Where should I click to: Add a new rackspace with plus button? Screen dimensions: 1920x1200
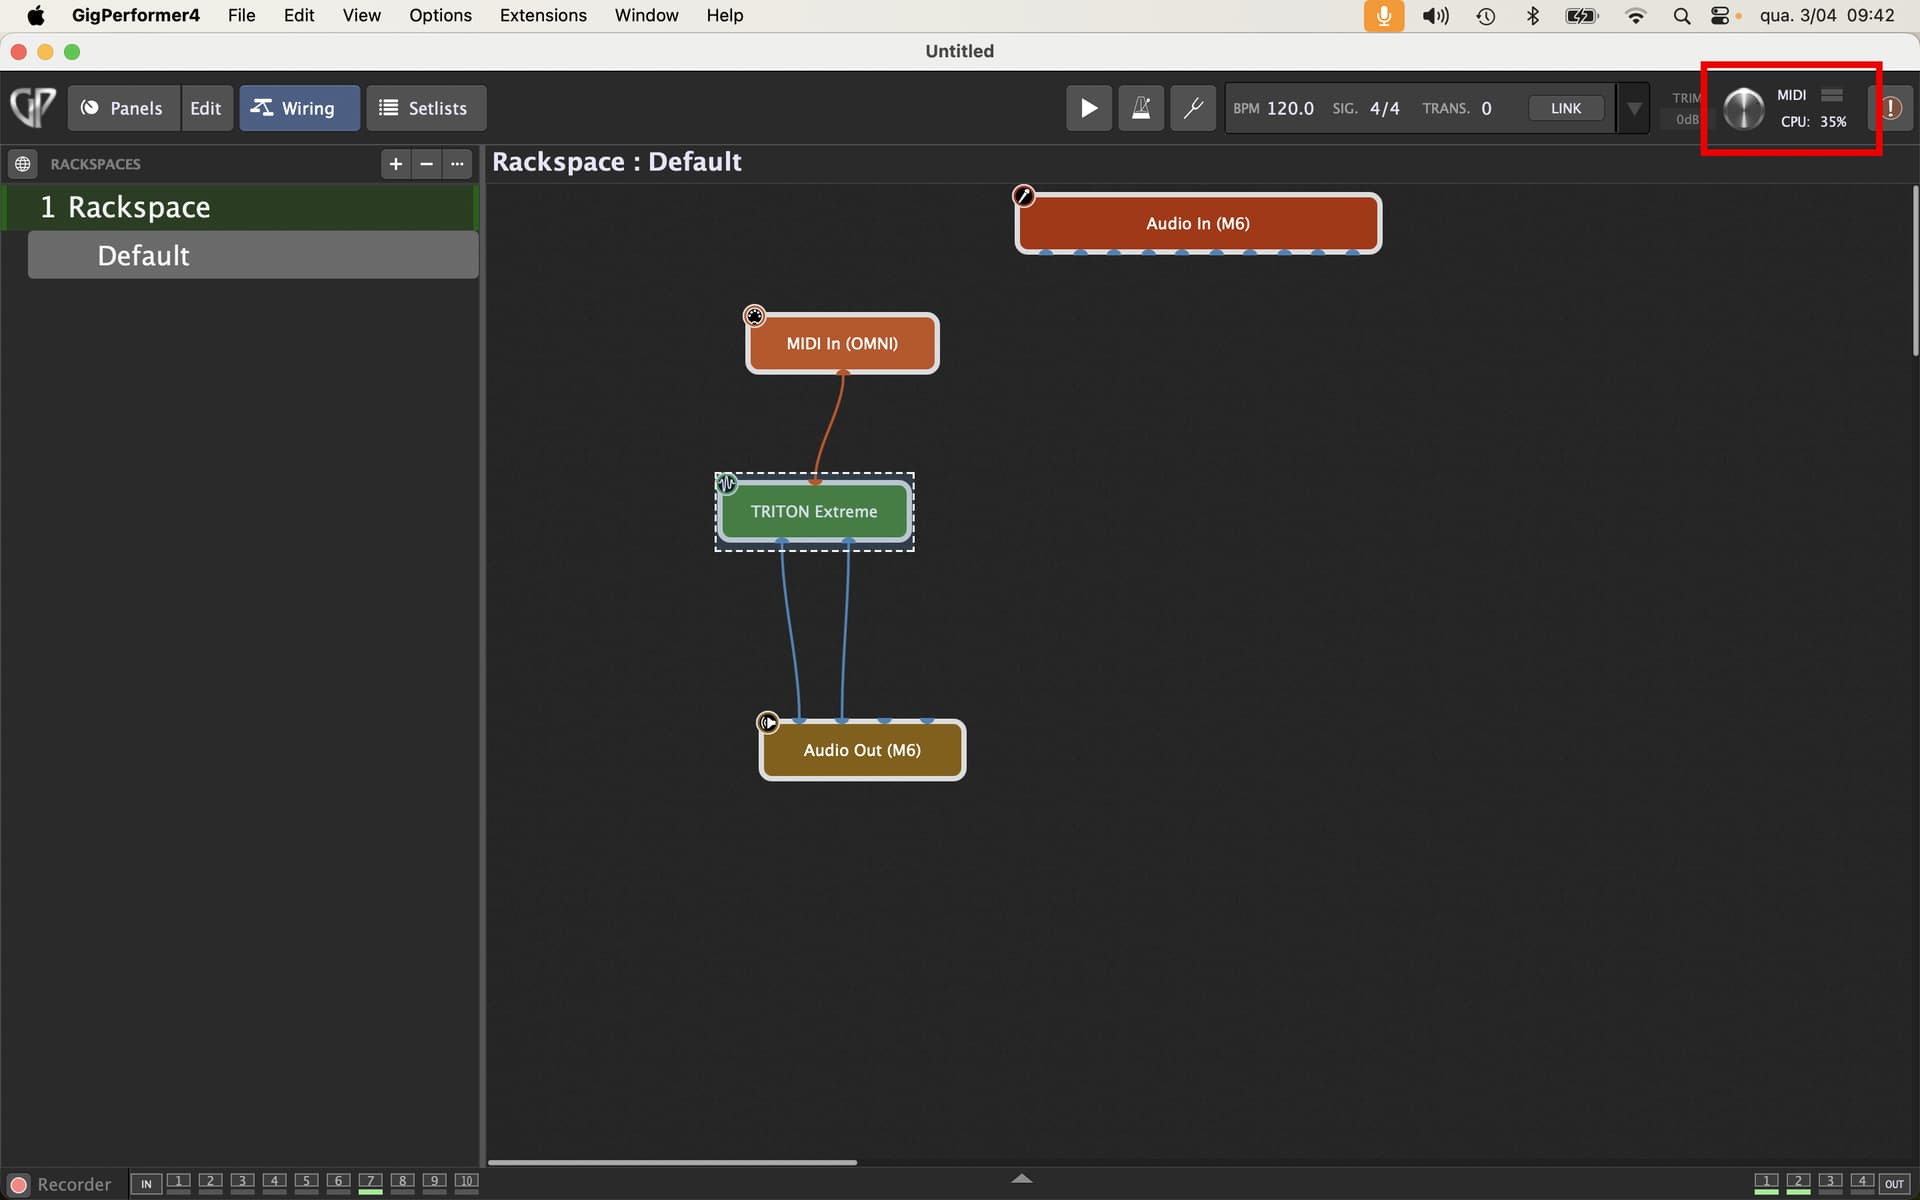click(x=396, y=163)
